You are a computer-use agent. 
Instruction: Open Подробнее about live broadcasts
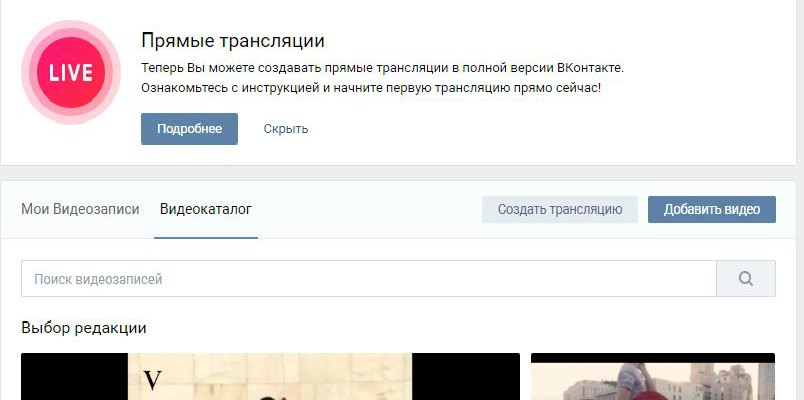[189, 129]
